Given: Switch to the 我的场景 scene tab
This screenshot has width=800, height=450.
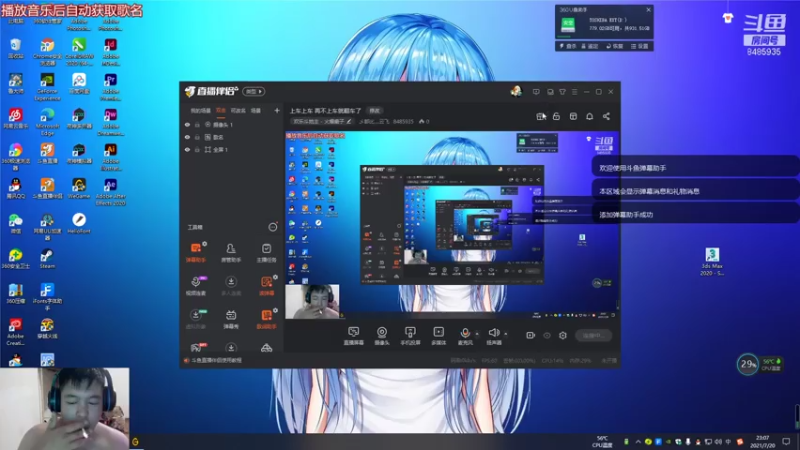Looking at the screenshot, I should click(201, 110).
